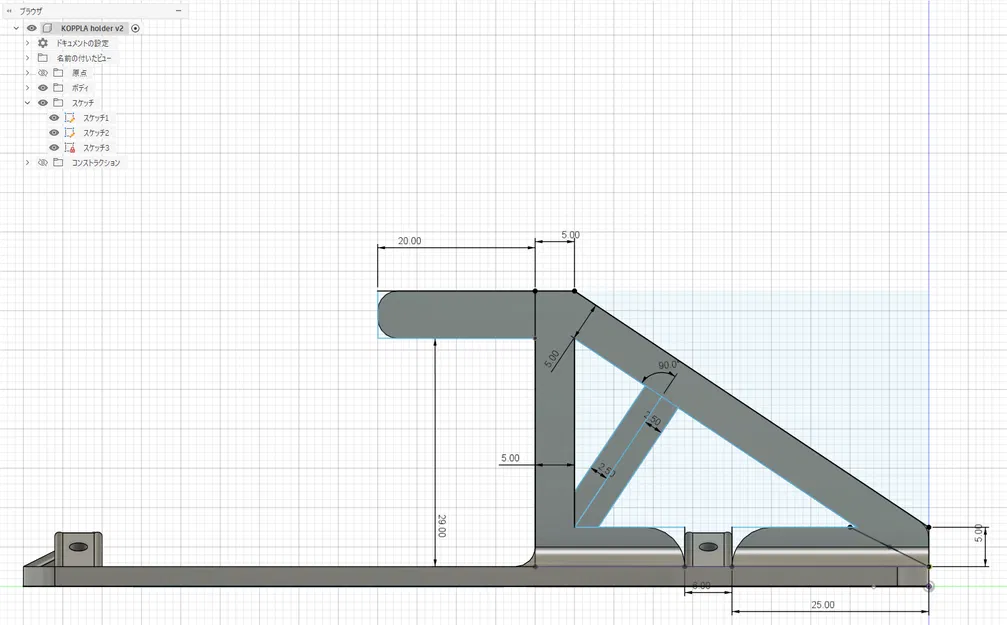Click the folder icon beside 名前の付いたビュー
Screen dimensions: 1007x625
tap(43, 58)
